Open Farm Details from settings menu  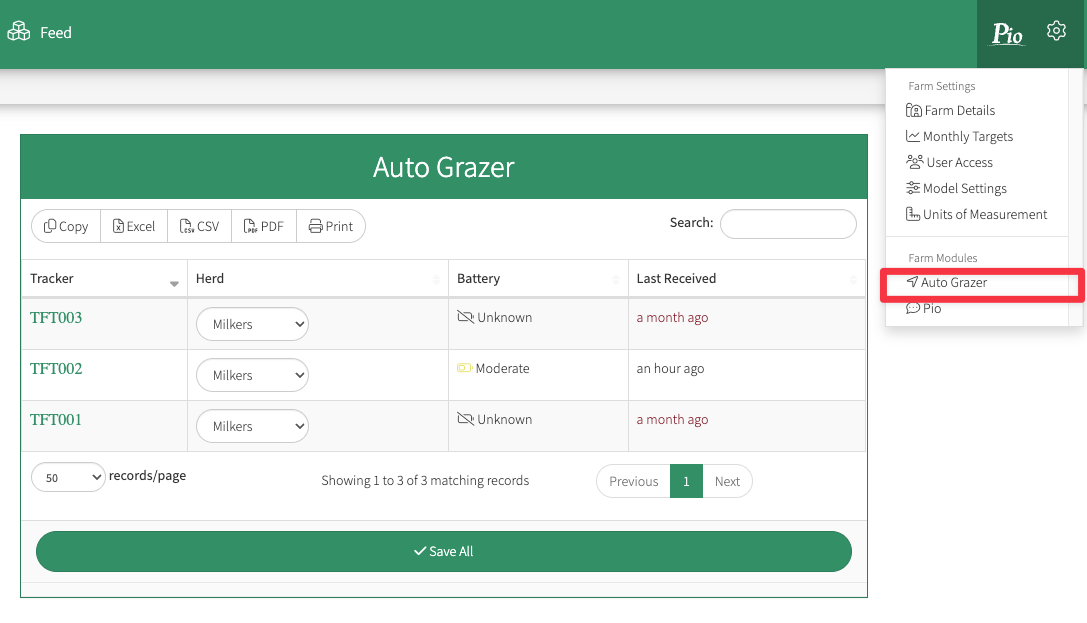[x=959, y=111]
